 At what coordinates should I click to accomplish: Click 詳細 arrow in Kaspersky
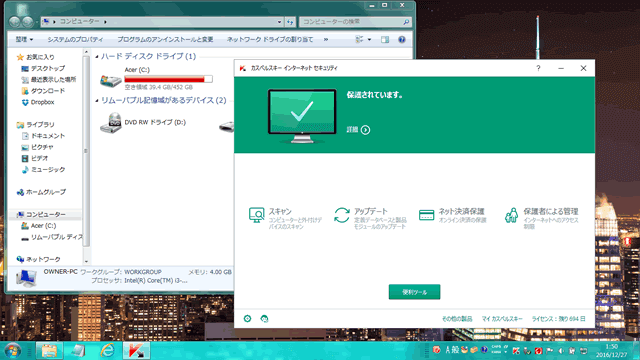(x=365, y=130)
